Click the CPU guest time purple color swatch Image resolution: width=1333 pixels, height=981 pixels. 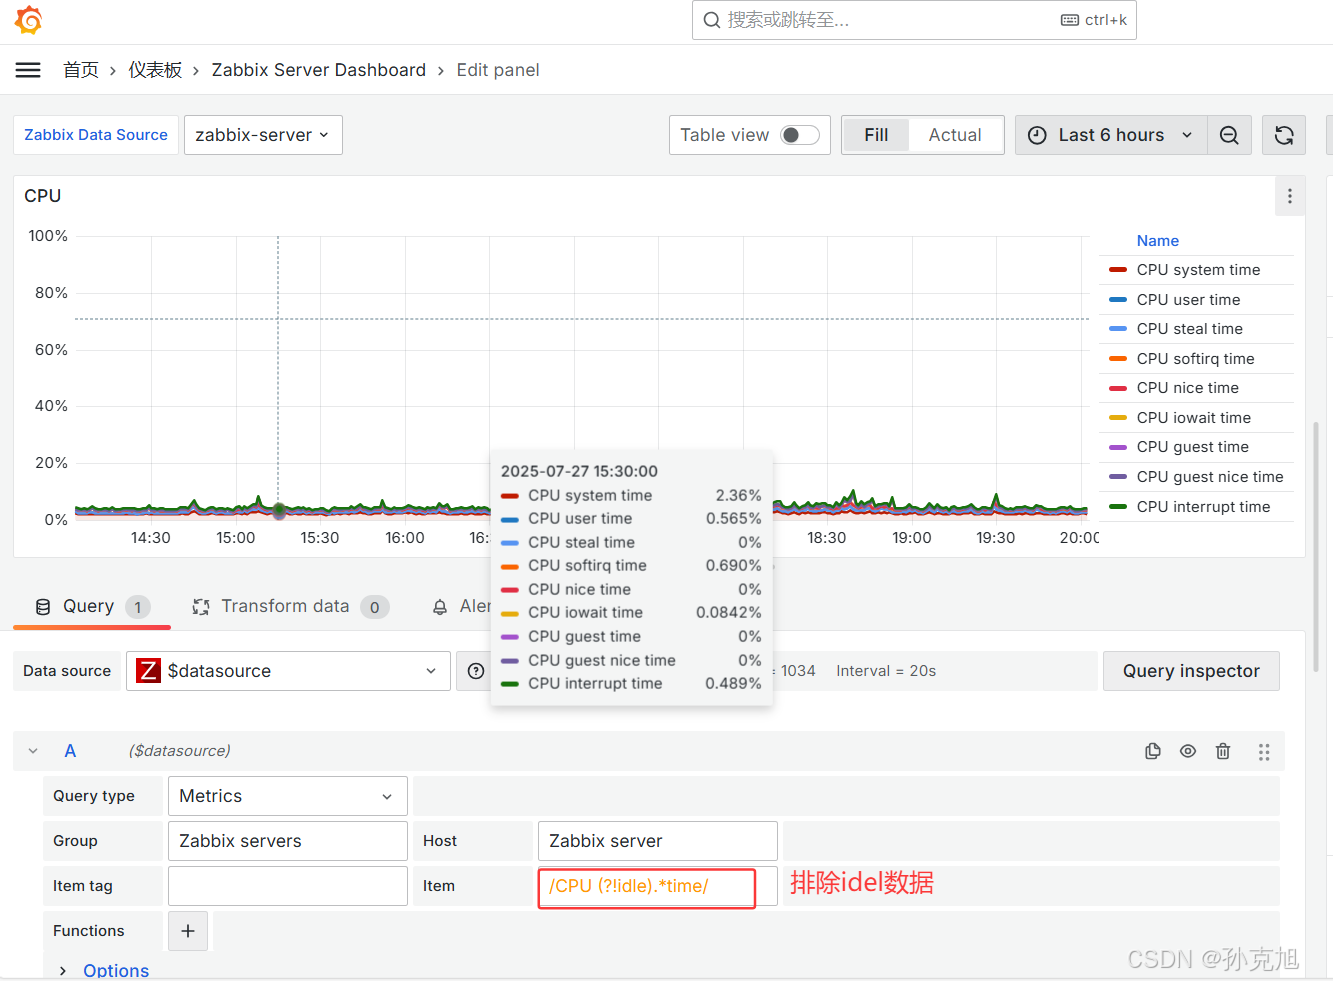click(x=1118, y=447)
